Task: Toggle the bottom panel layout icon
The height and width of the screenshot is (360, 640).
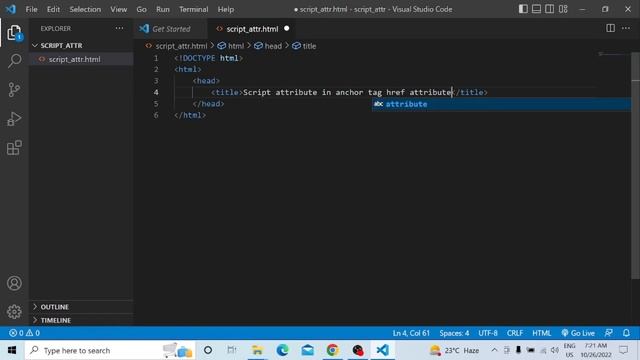Action: click(x=536, y=9)
